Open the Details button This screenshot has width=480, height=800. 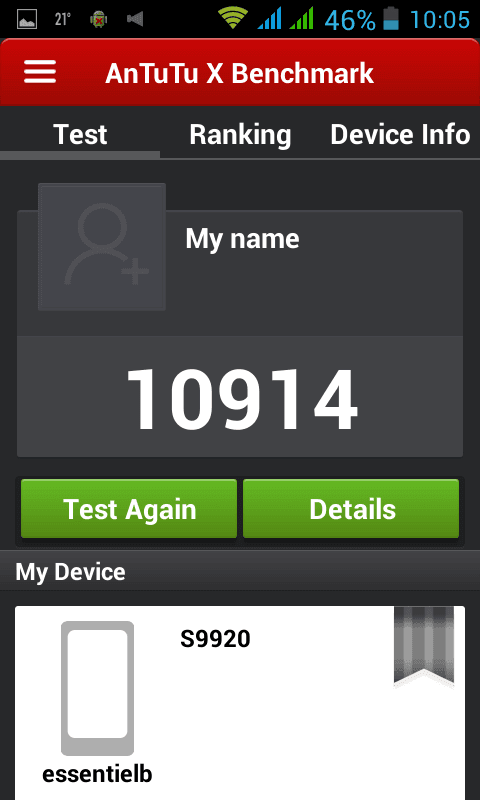point(351,509)
